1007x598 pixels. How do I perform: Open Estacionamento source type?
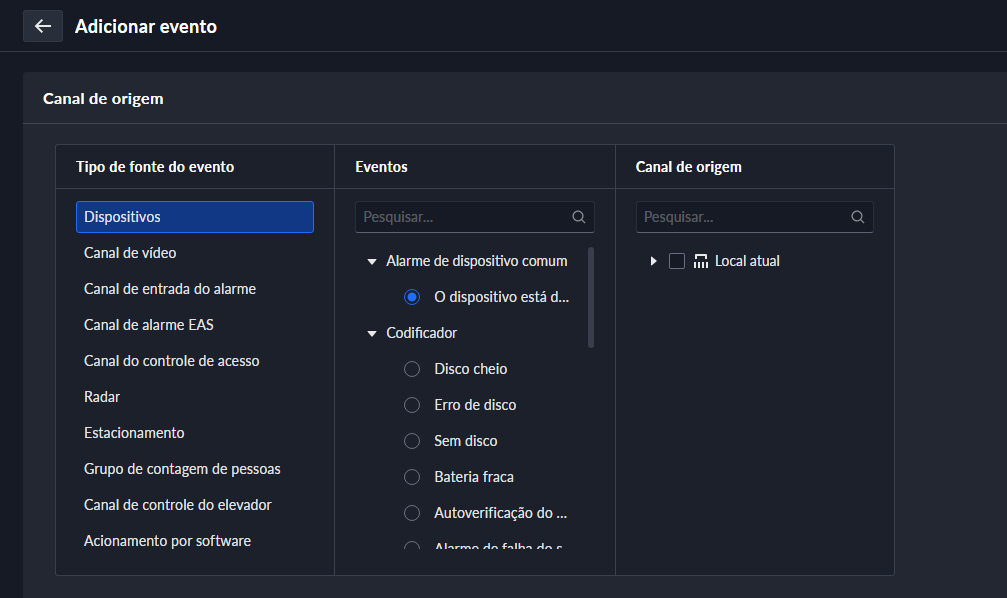pyautogui.click(x=134, y=433)
